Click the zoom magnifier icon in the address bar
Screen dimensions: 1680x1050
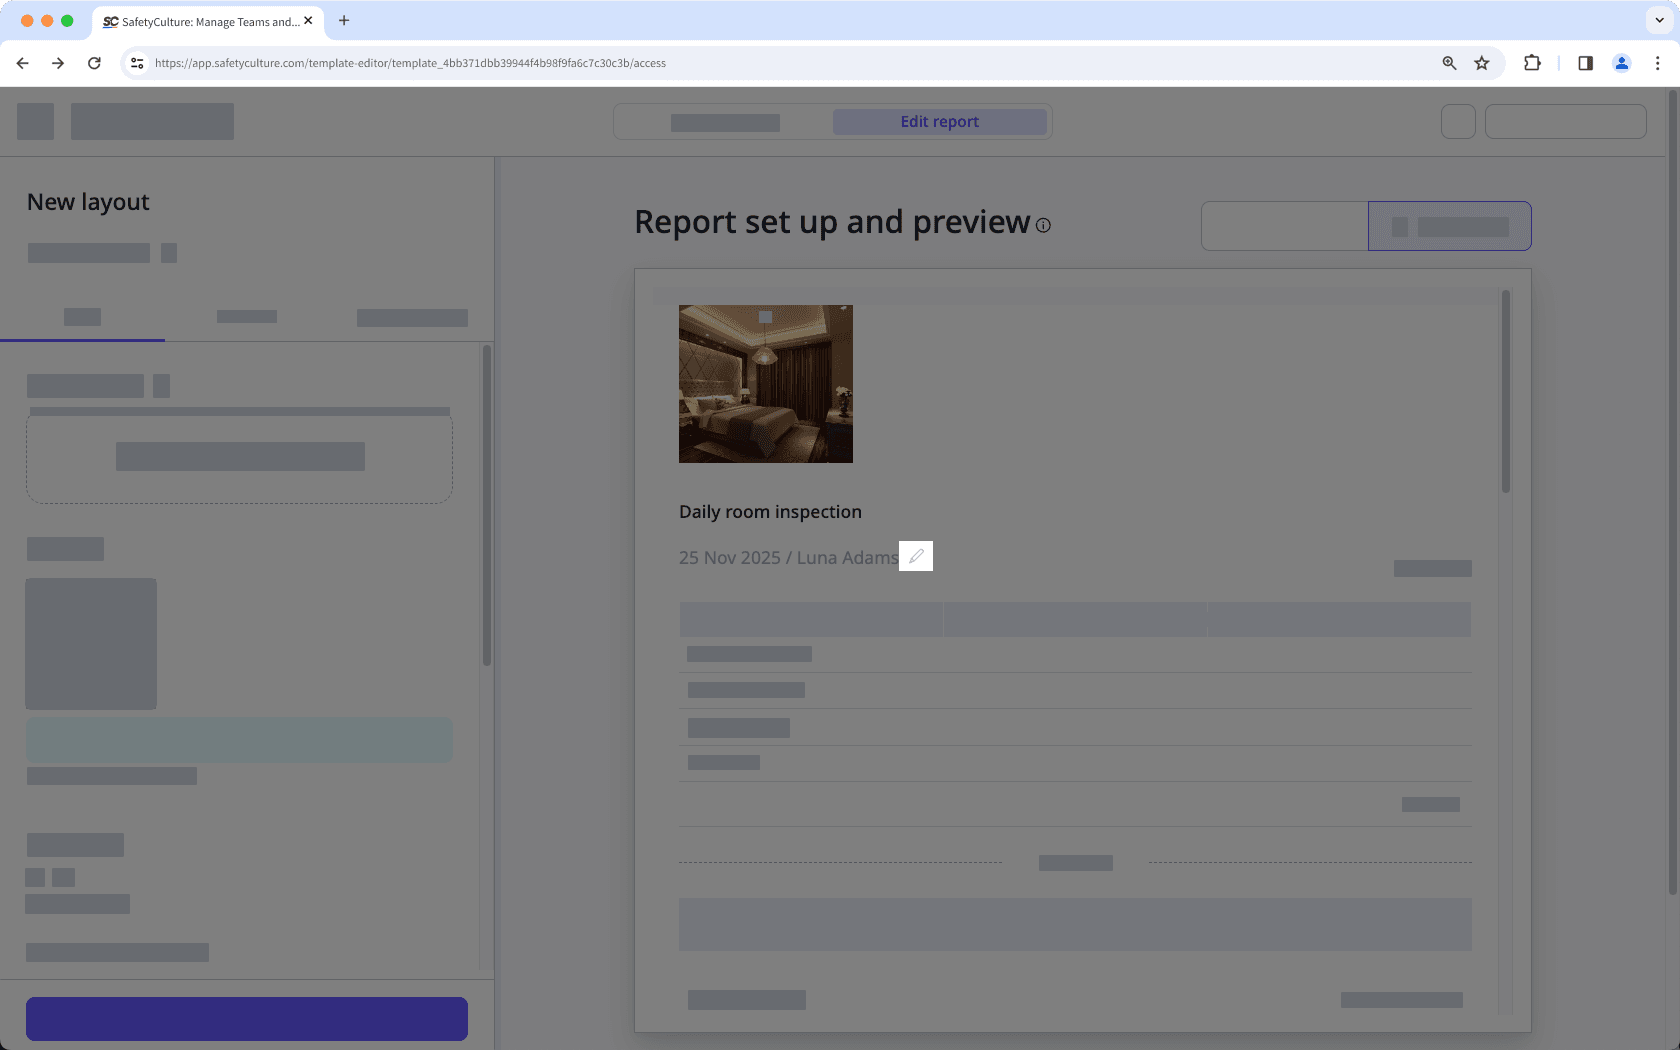point(1448,62)
